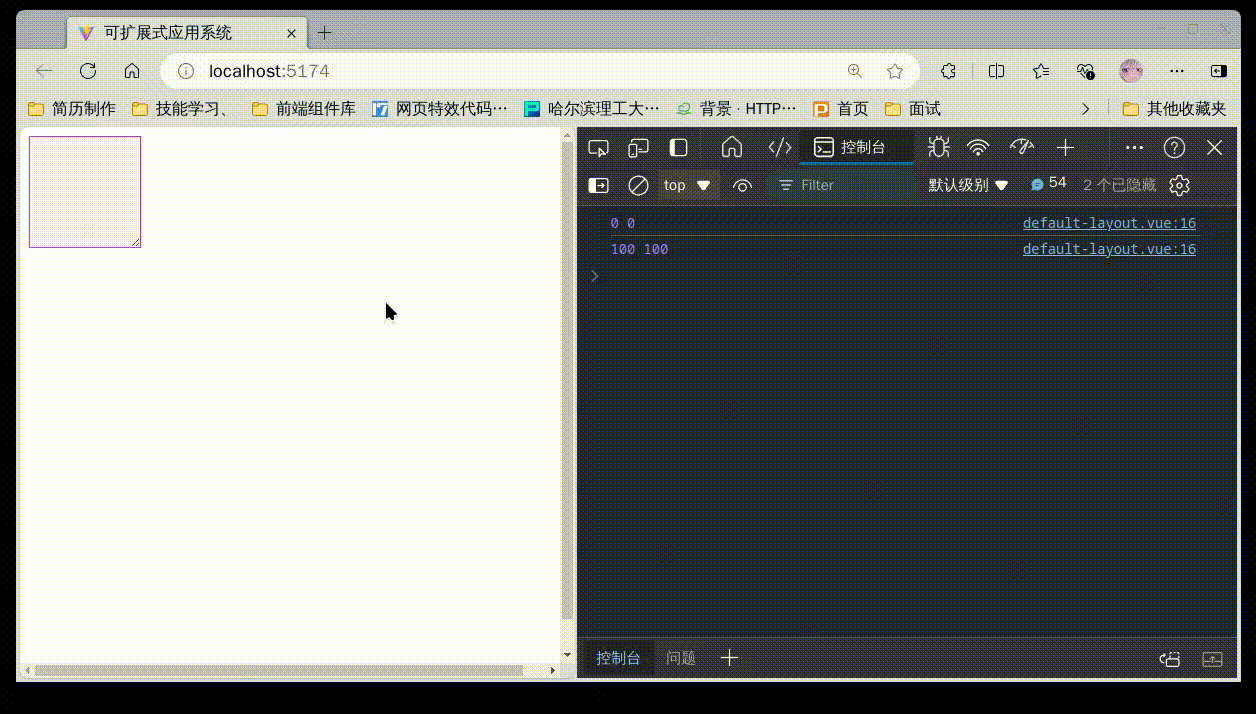1256x714 pixels.
Task: Clear the console
Action: [638, 185]
